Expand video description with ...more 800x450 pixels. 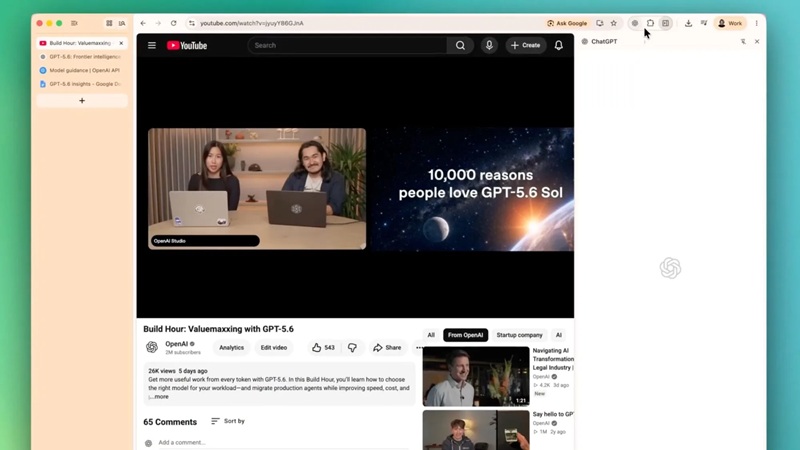coord(159,396)
